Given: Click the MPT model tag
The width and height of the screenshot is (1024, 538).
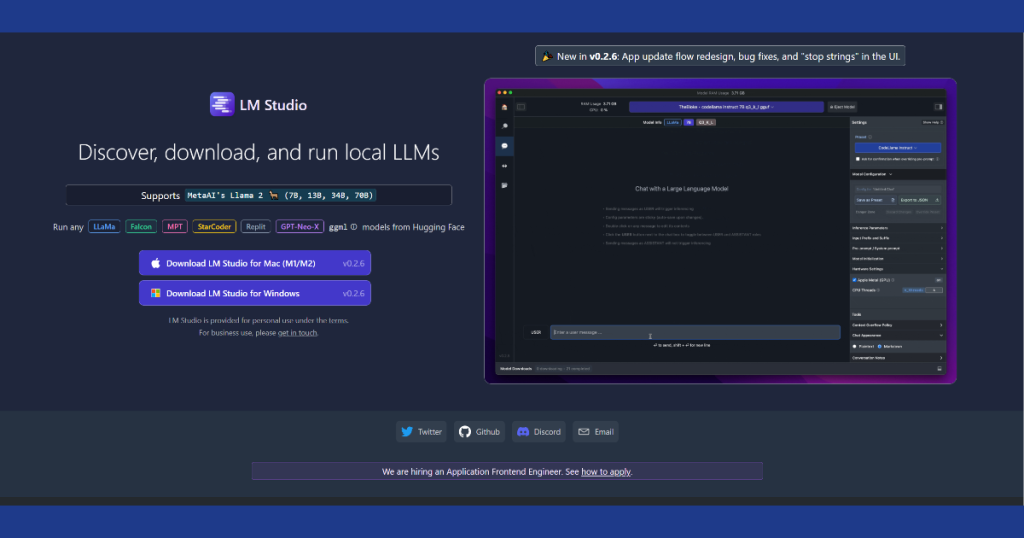Looking at the screenshot, I should [x=175, y=227].
